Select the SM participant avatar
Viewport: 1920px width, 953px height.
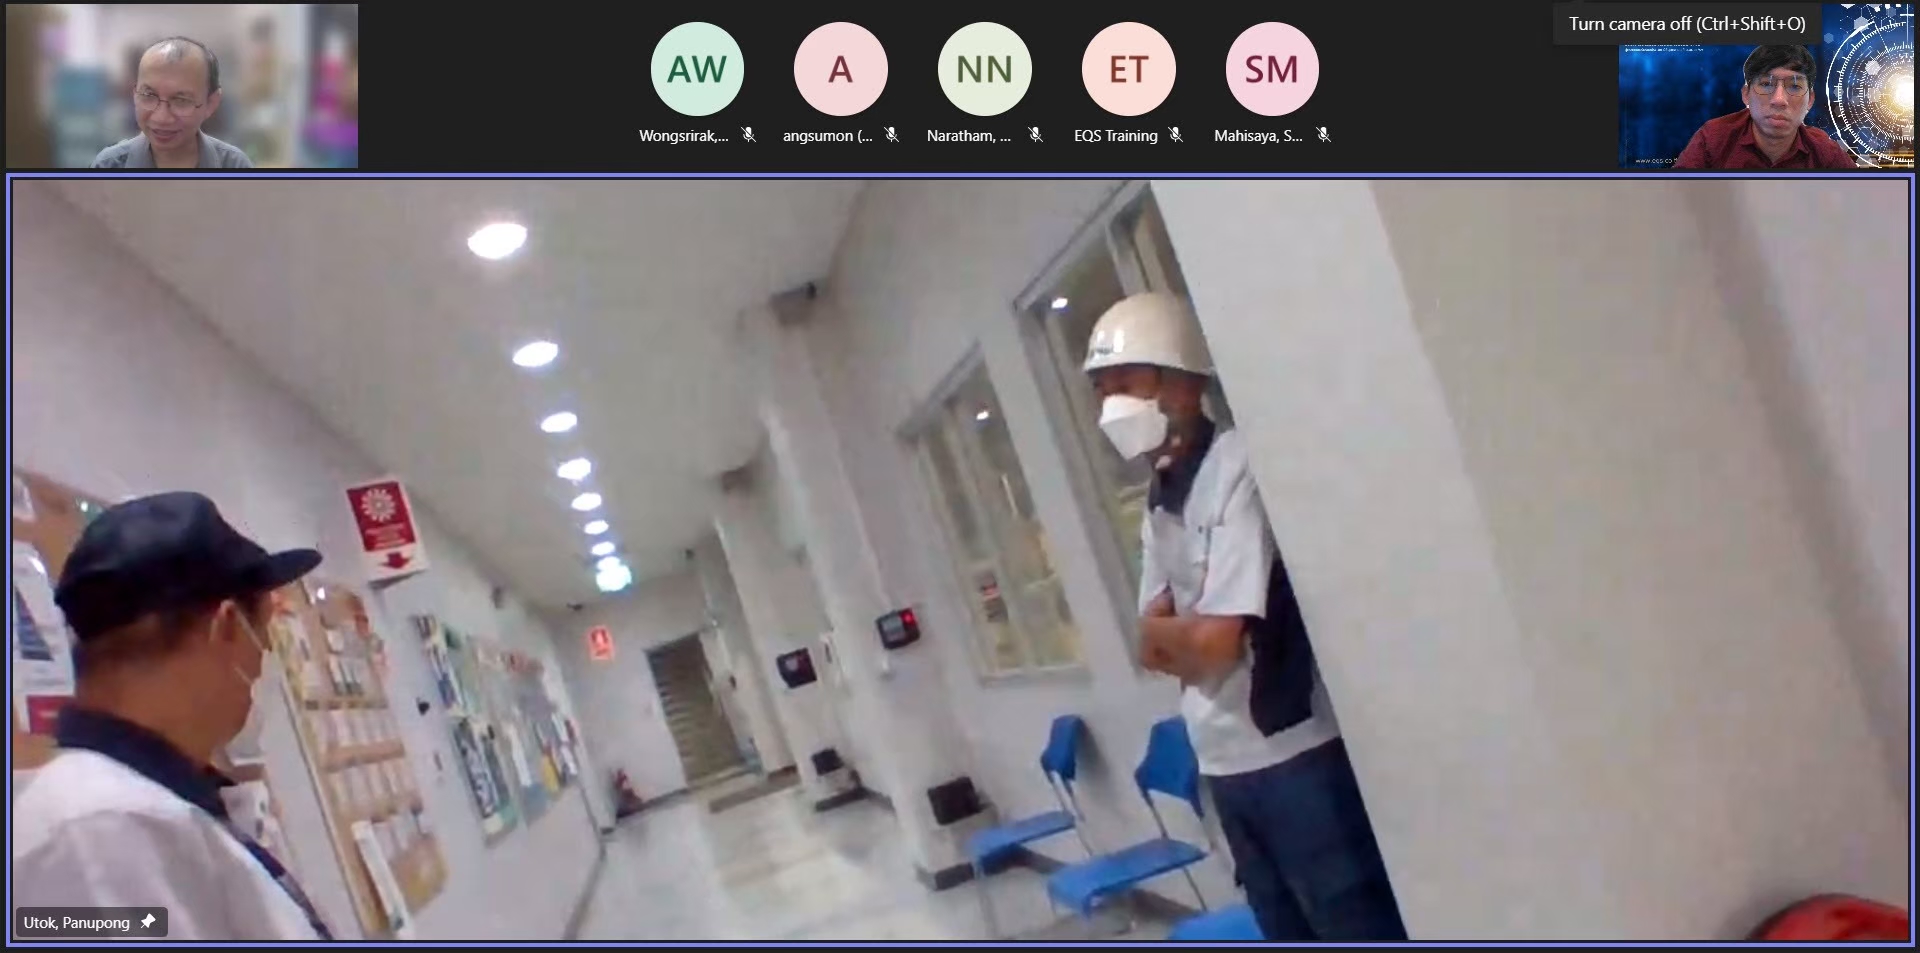(x=1271, y=69)
